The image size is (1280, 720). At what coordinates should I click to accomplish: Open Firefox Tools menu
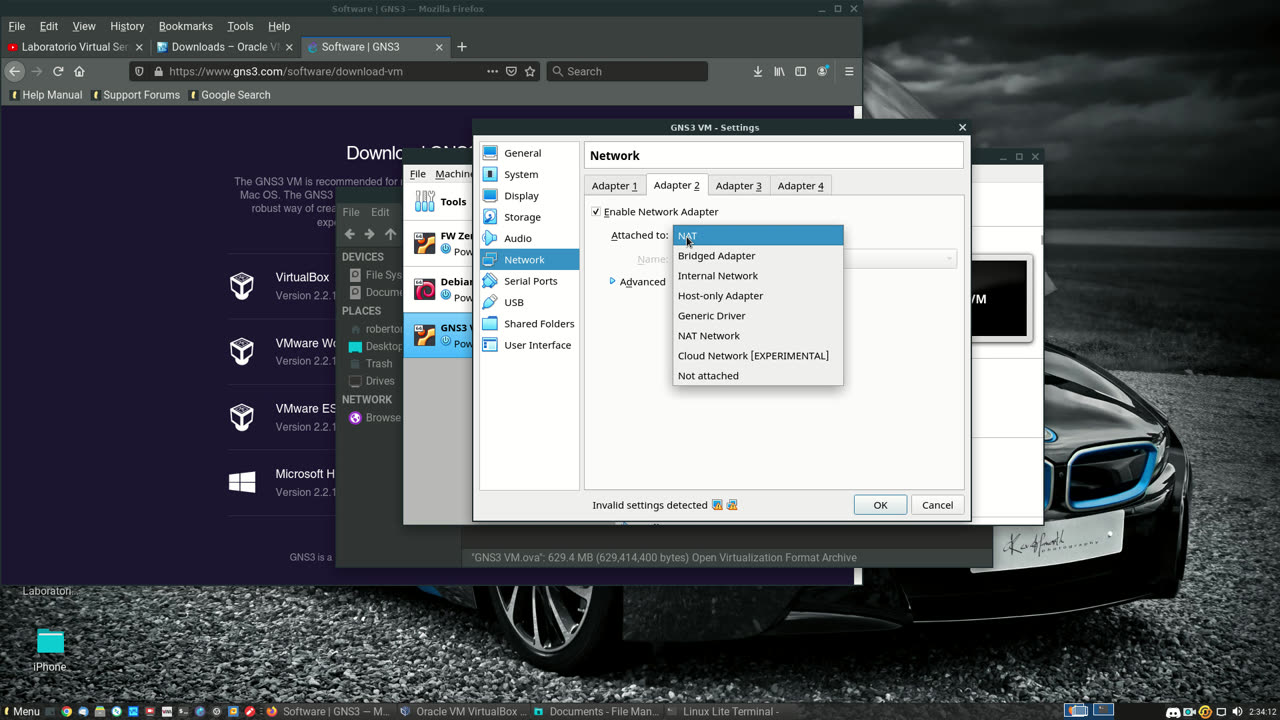[x=240, y=26]
